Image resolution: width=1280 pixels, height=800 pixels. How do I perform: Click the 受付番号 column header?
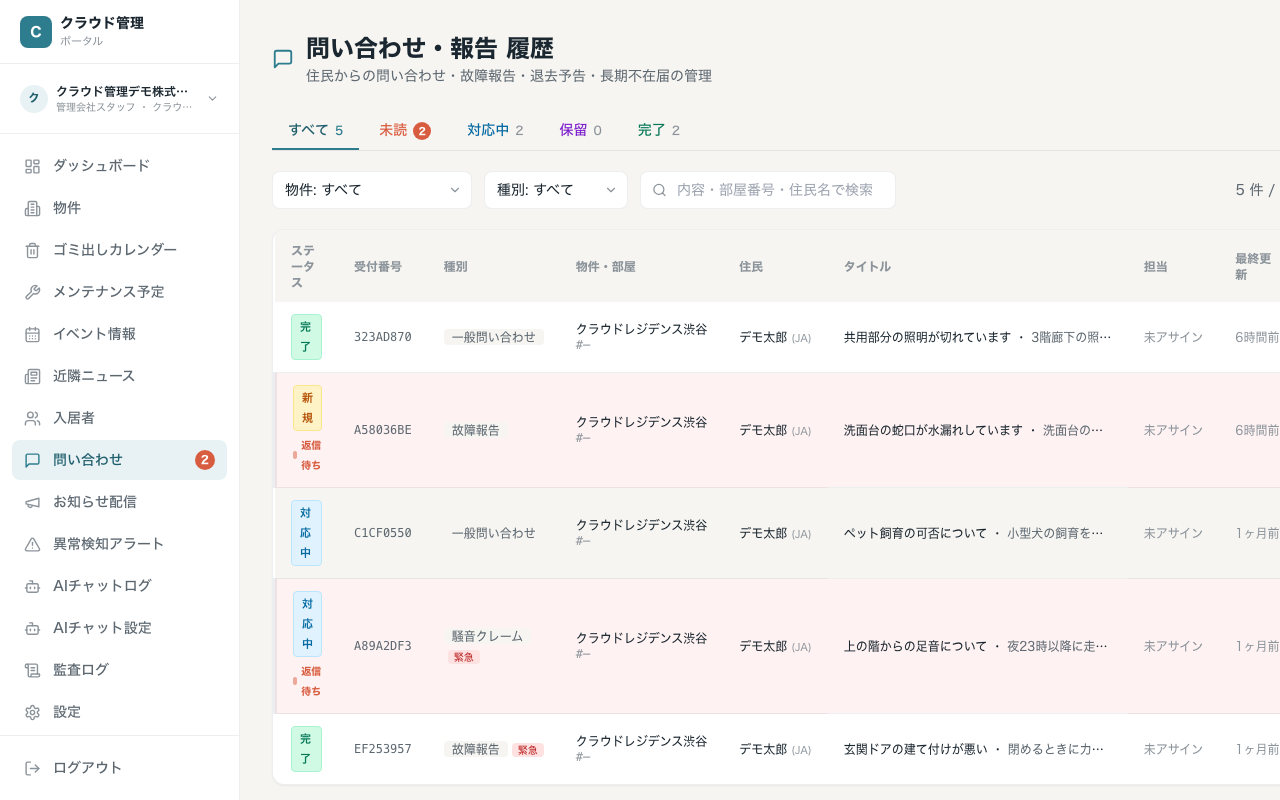coord(378,267)
